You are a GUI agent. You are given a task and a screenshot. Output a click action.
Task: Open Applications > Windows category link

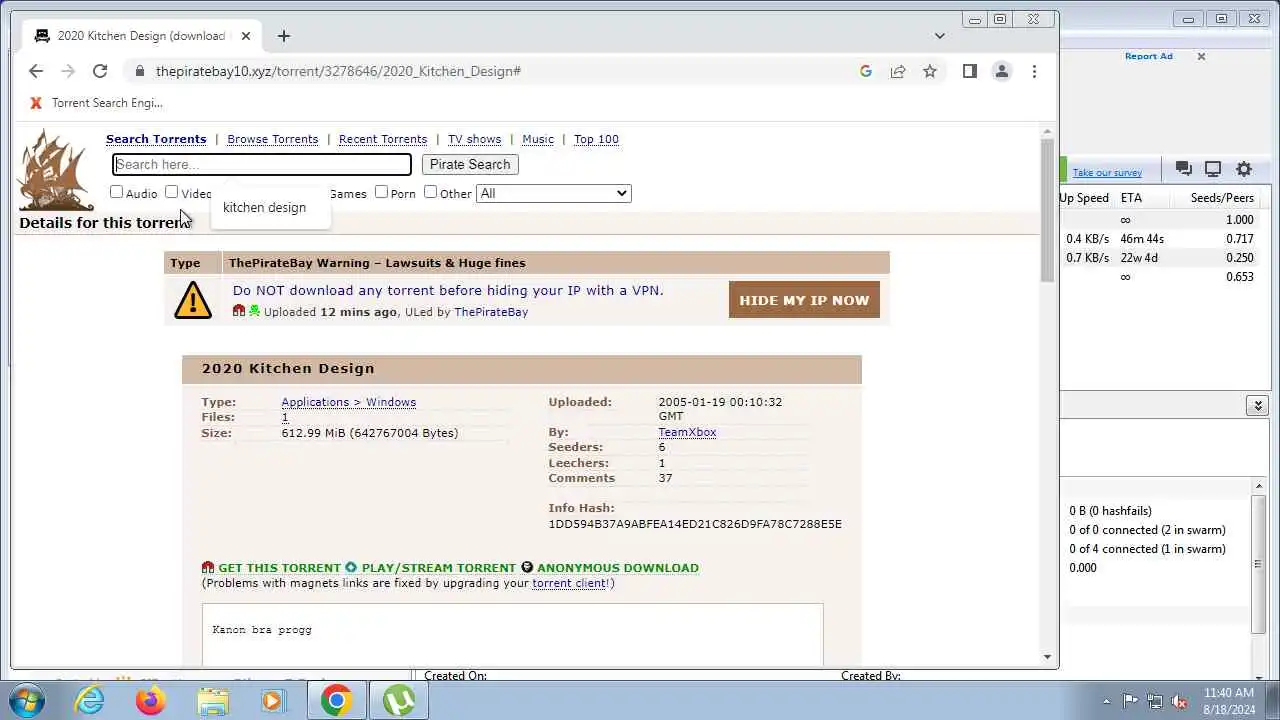(x=348, y=402)
